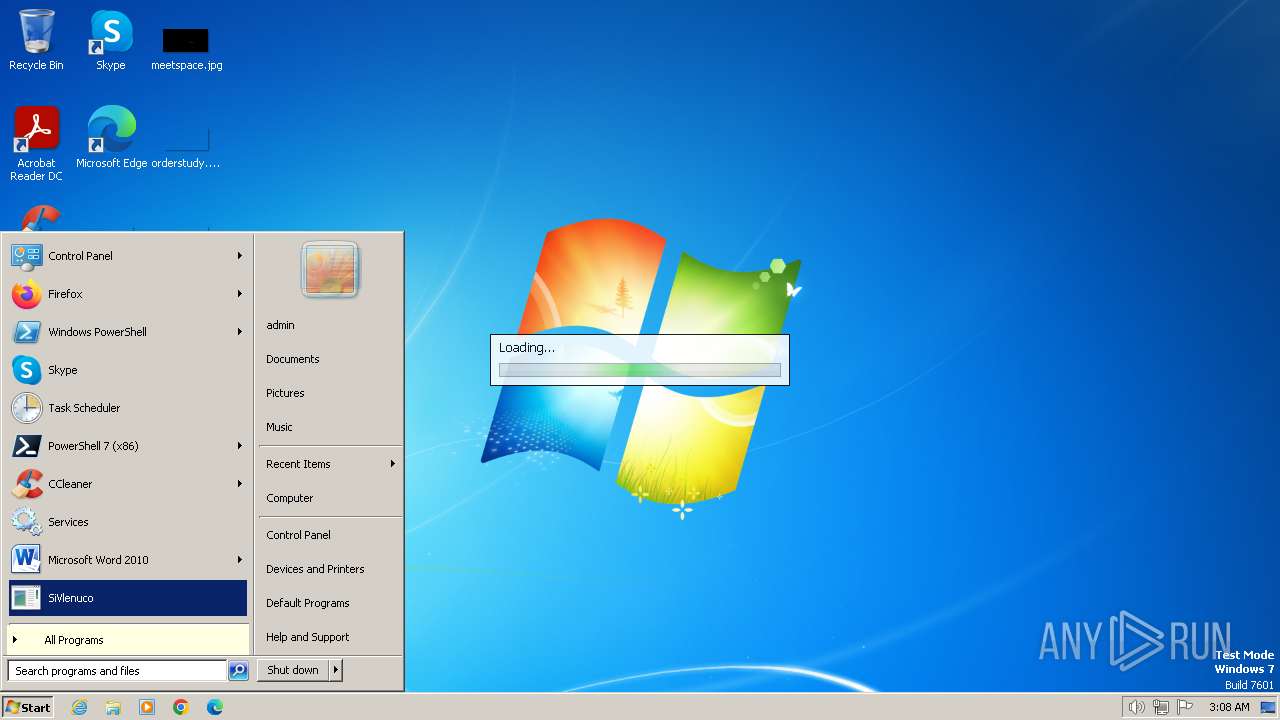Open Windows PowerShell from the Start menu
The height and width of the screenshot is (720, 1280).
(127, 332)
